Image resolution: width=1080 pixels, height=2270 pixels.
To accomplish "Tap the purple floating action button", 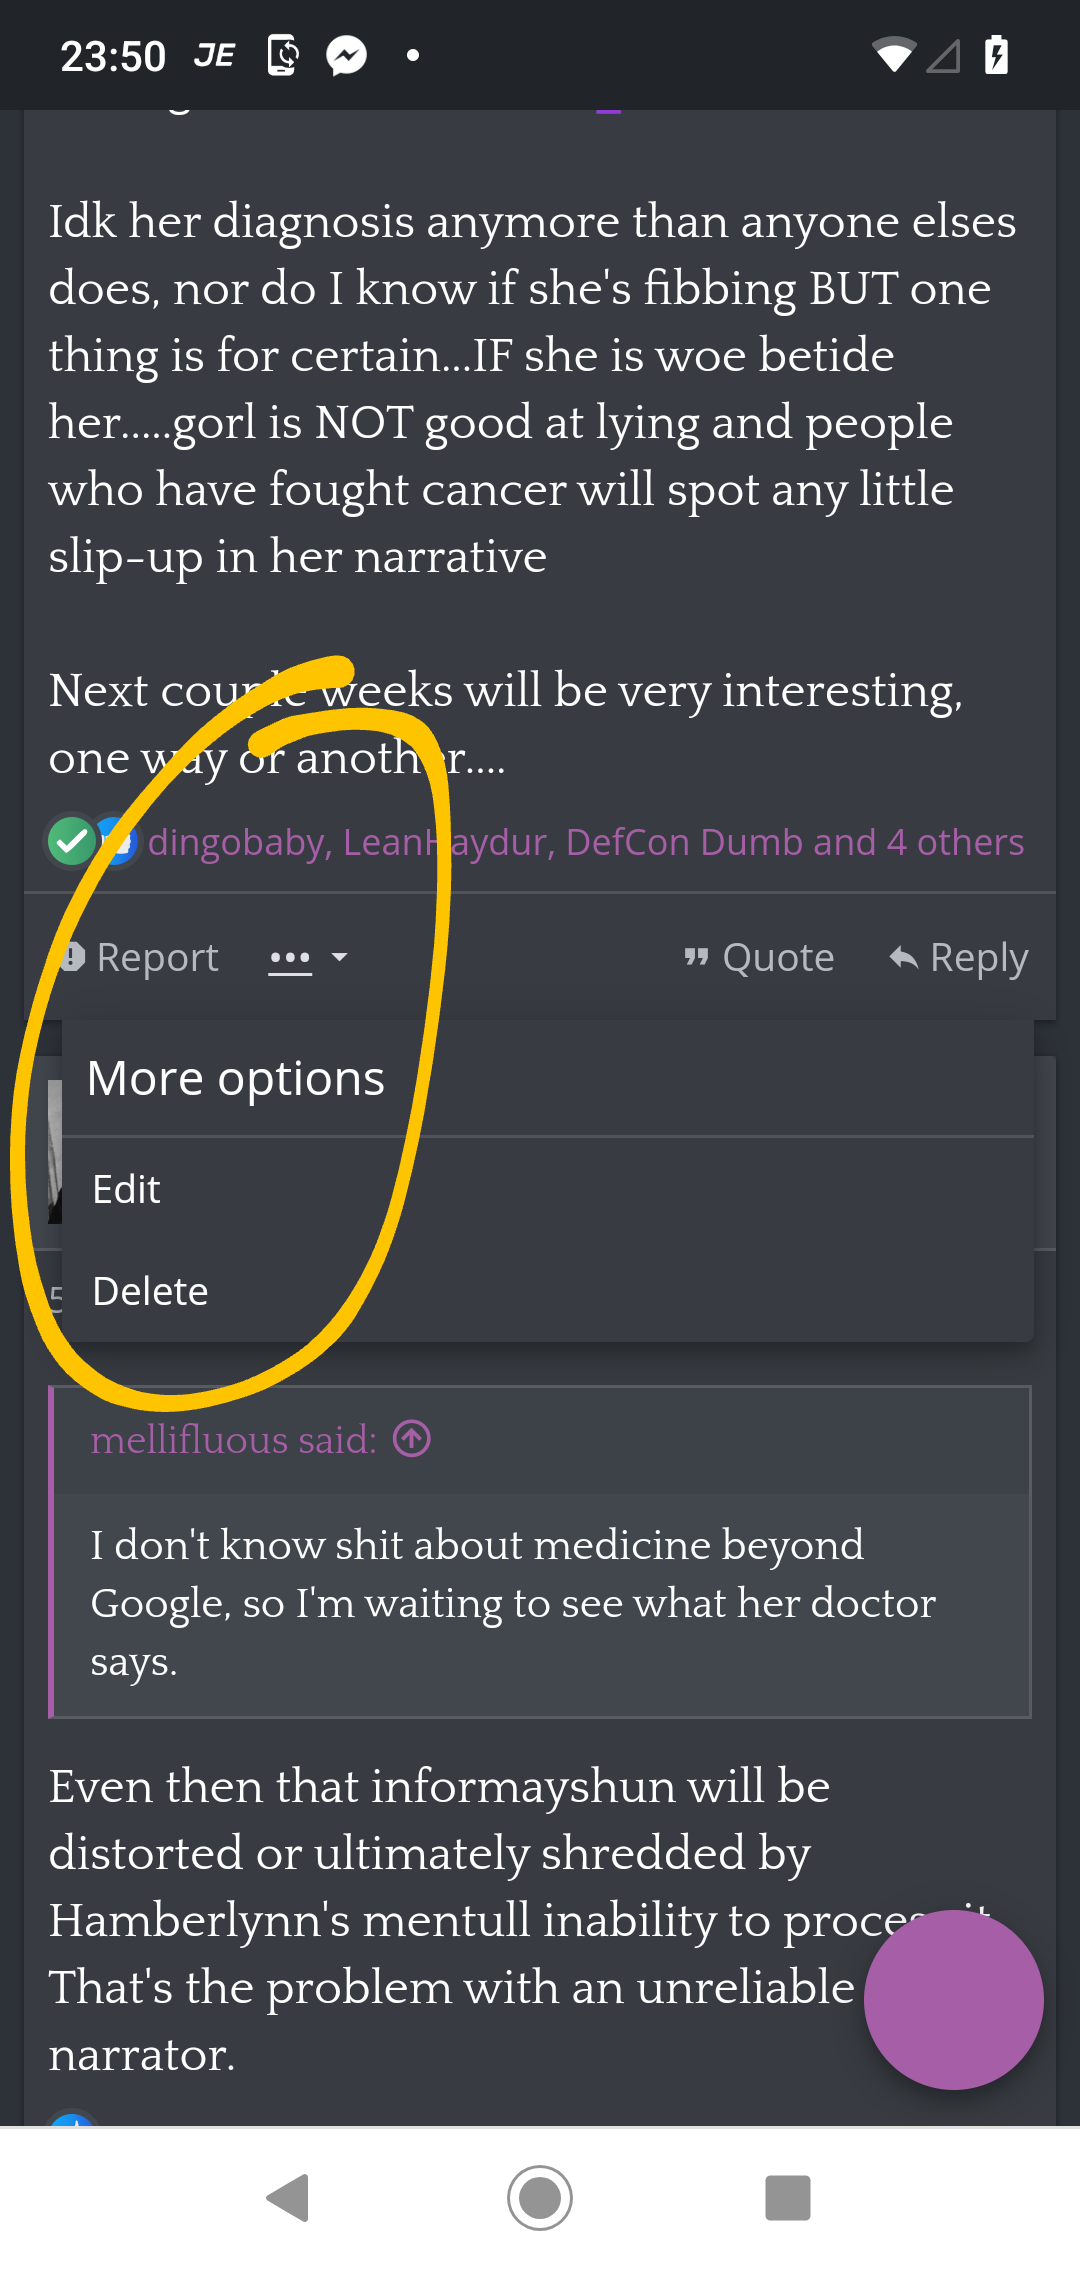I will pos(954,2000).
